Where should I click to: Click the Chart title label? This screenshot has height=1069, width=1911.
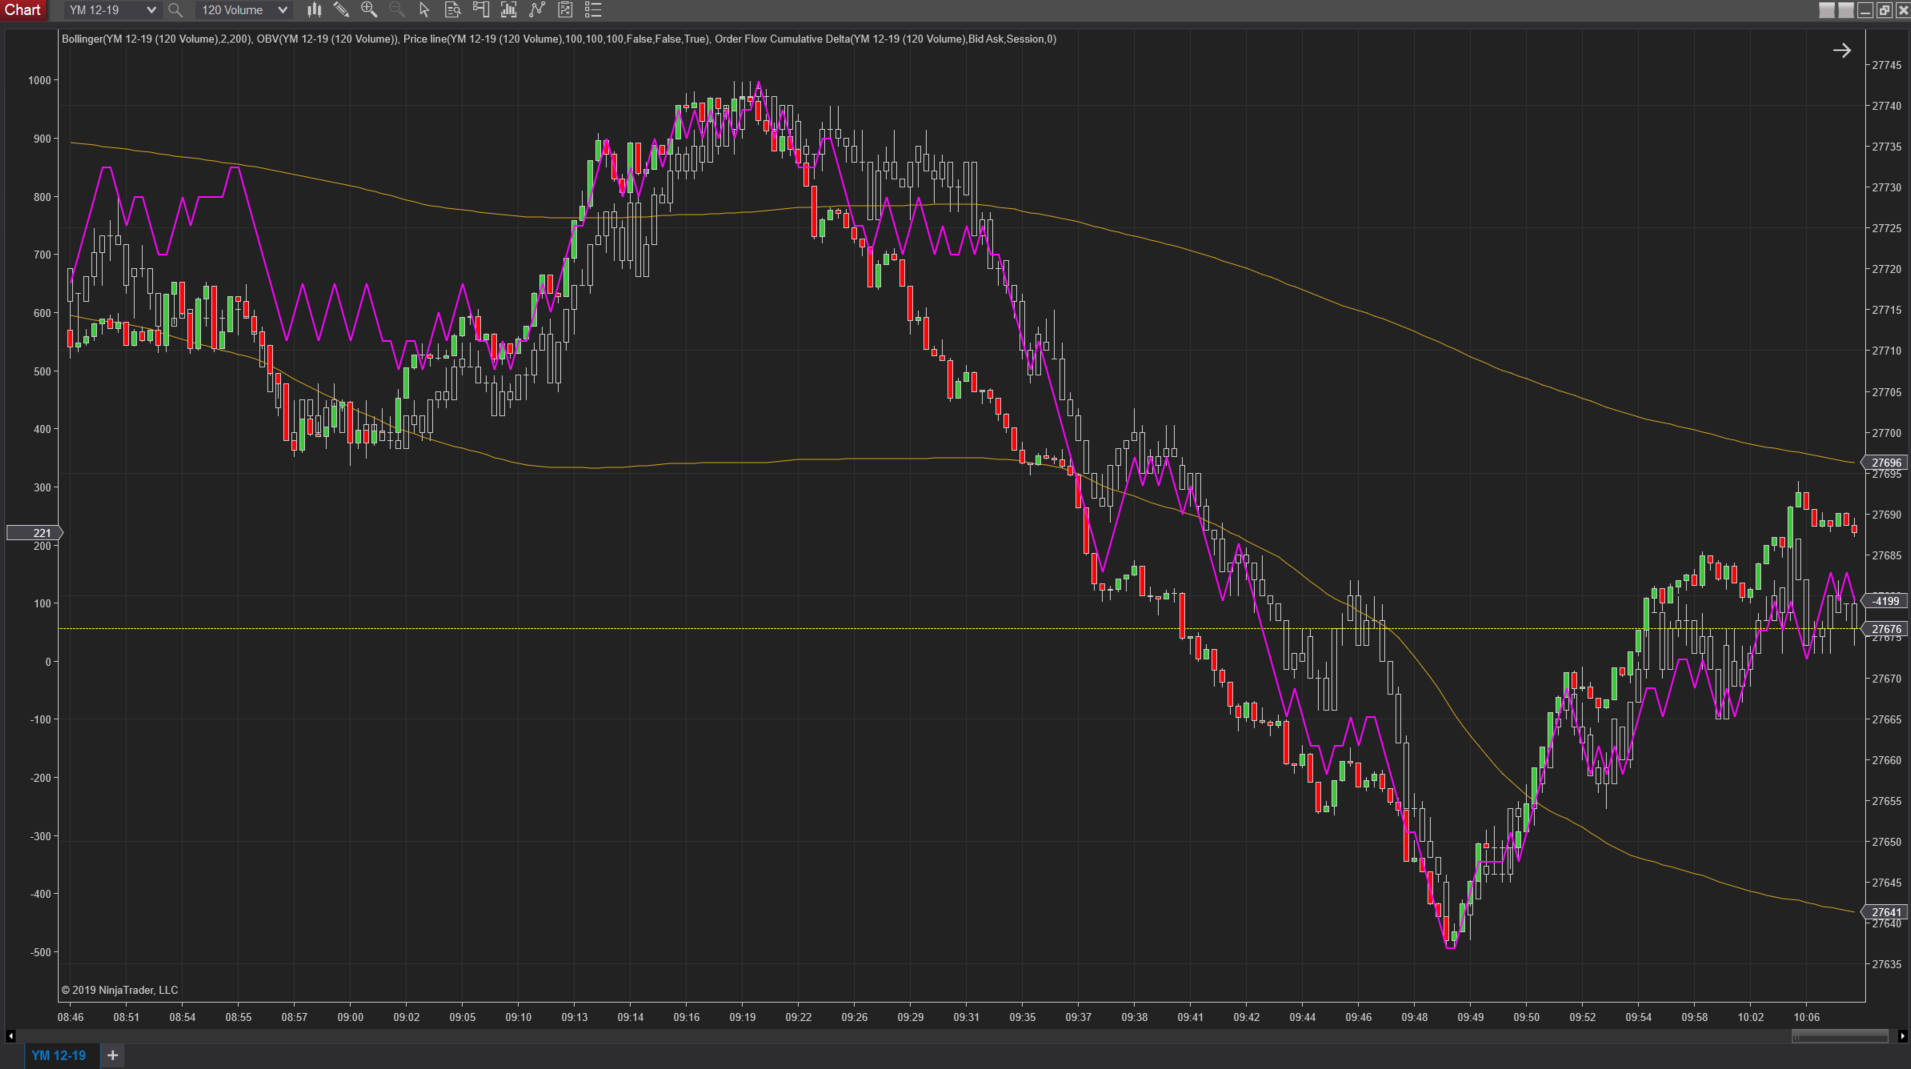[22, 10]
